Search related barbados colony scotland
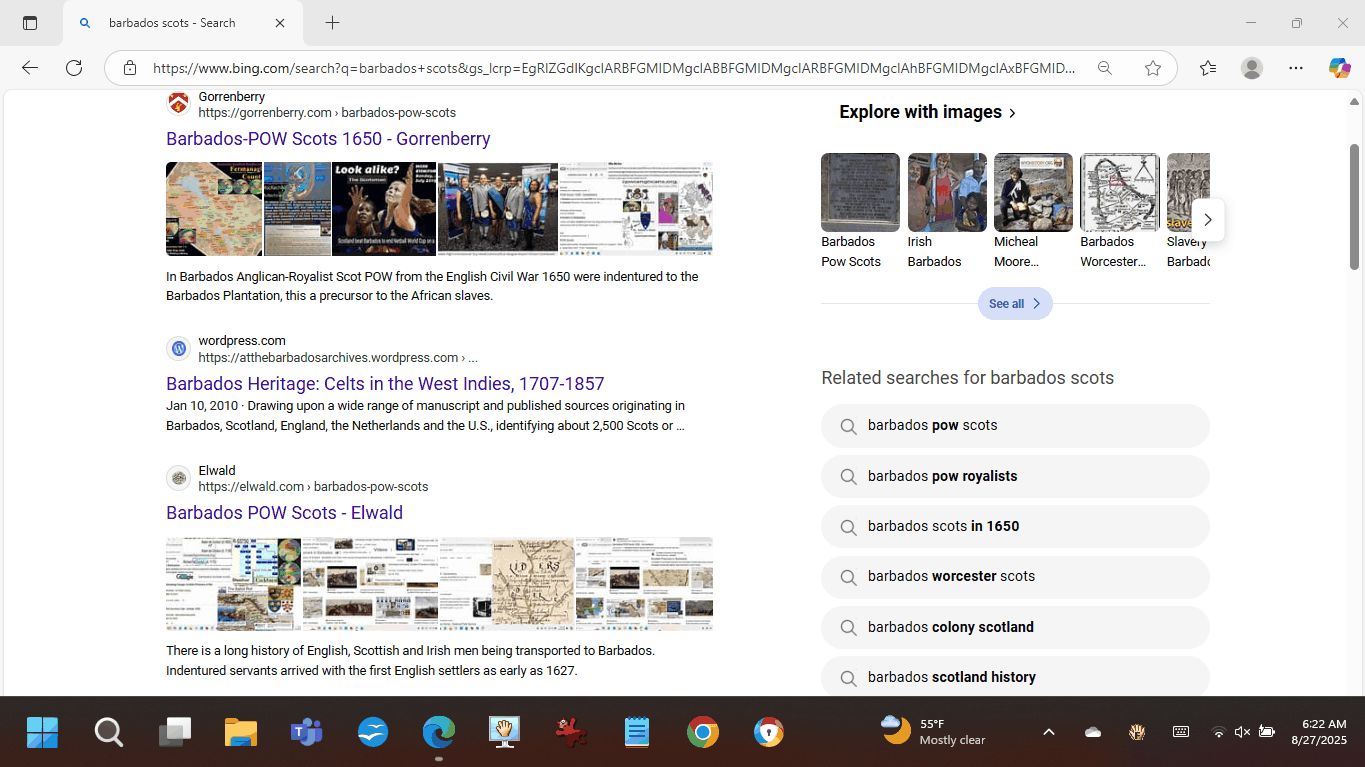Viewport: 1365px width, 767px height. coord(950,627)
